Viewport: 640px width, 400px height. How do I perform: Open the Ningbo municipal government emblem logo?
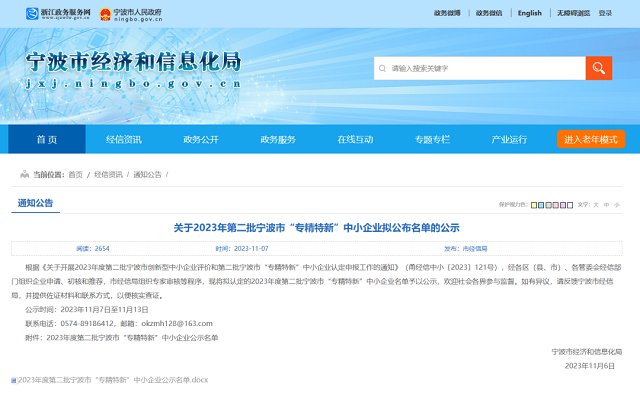pos(131,15)
